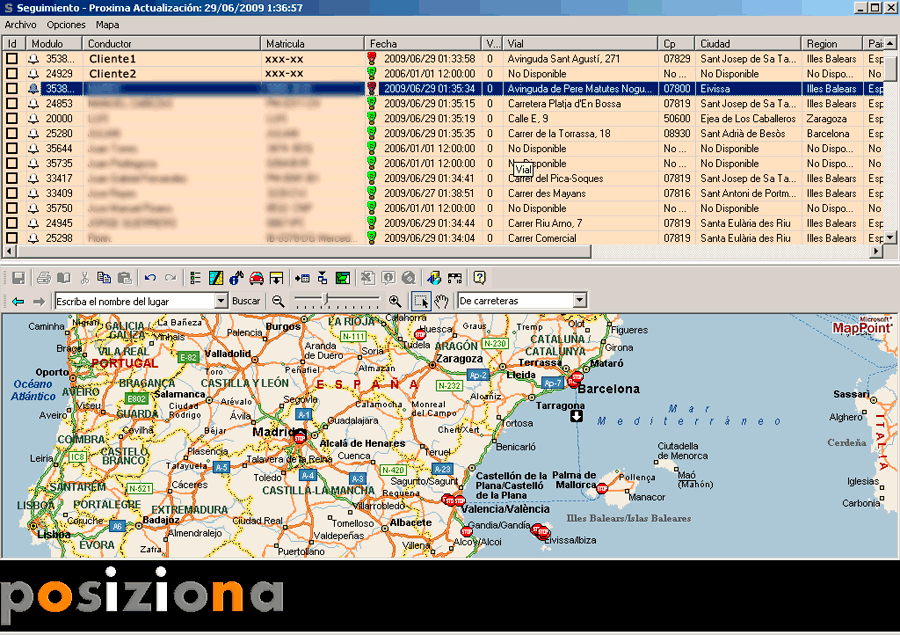Click the map zoom slider handle
The image size is (900, 635).
(x=326, y=299)
